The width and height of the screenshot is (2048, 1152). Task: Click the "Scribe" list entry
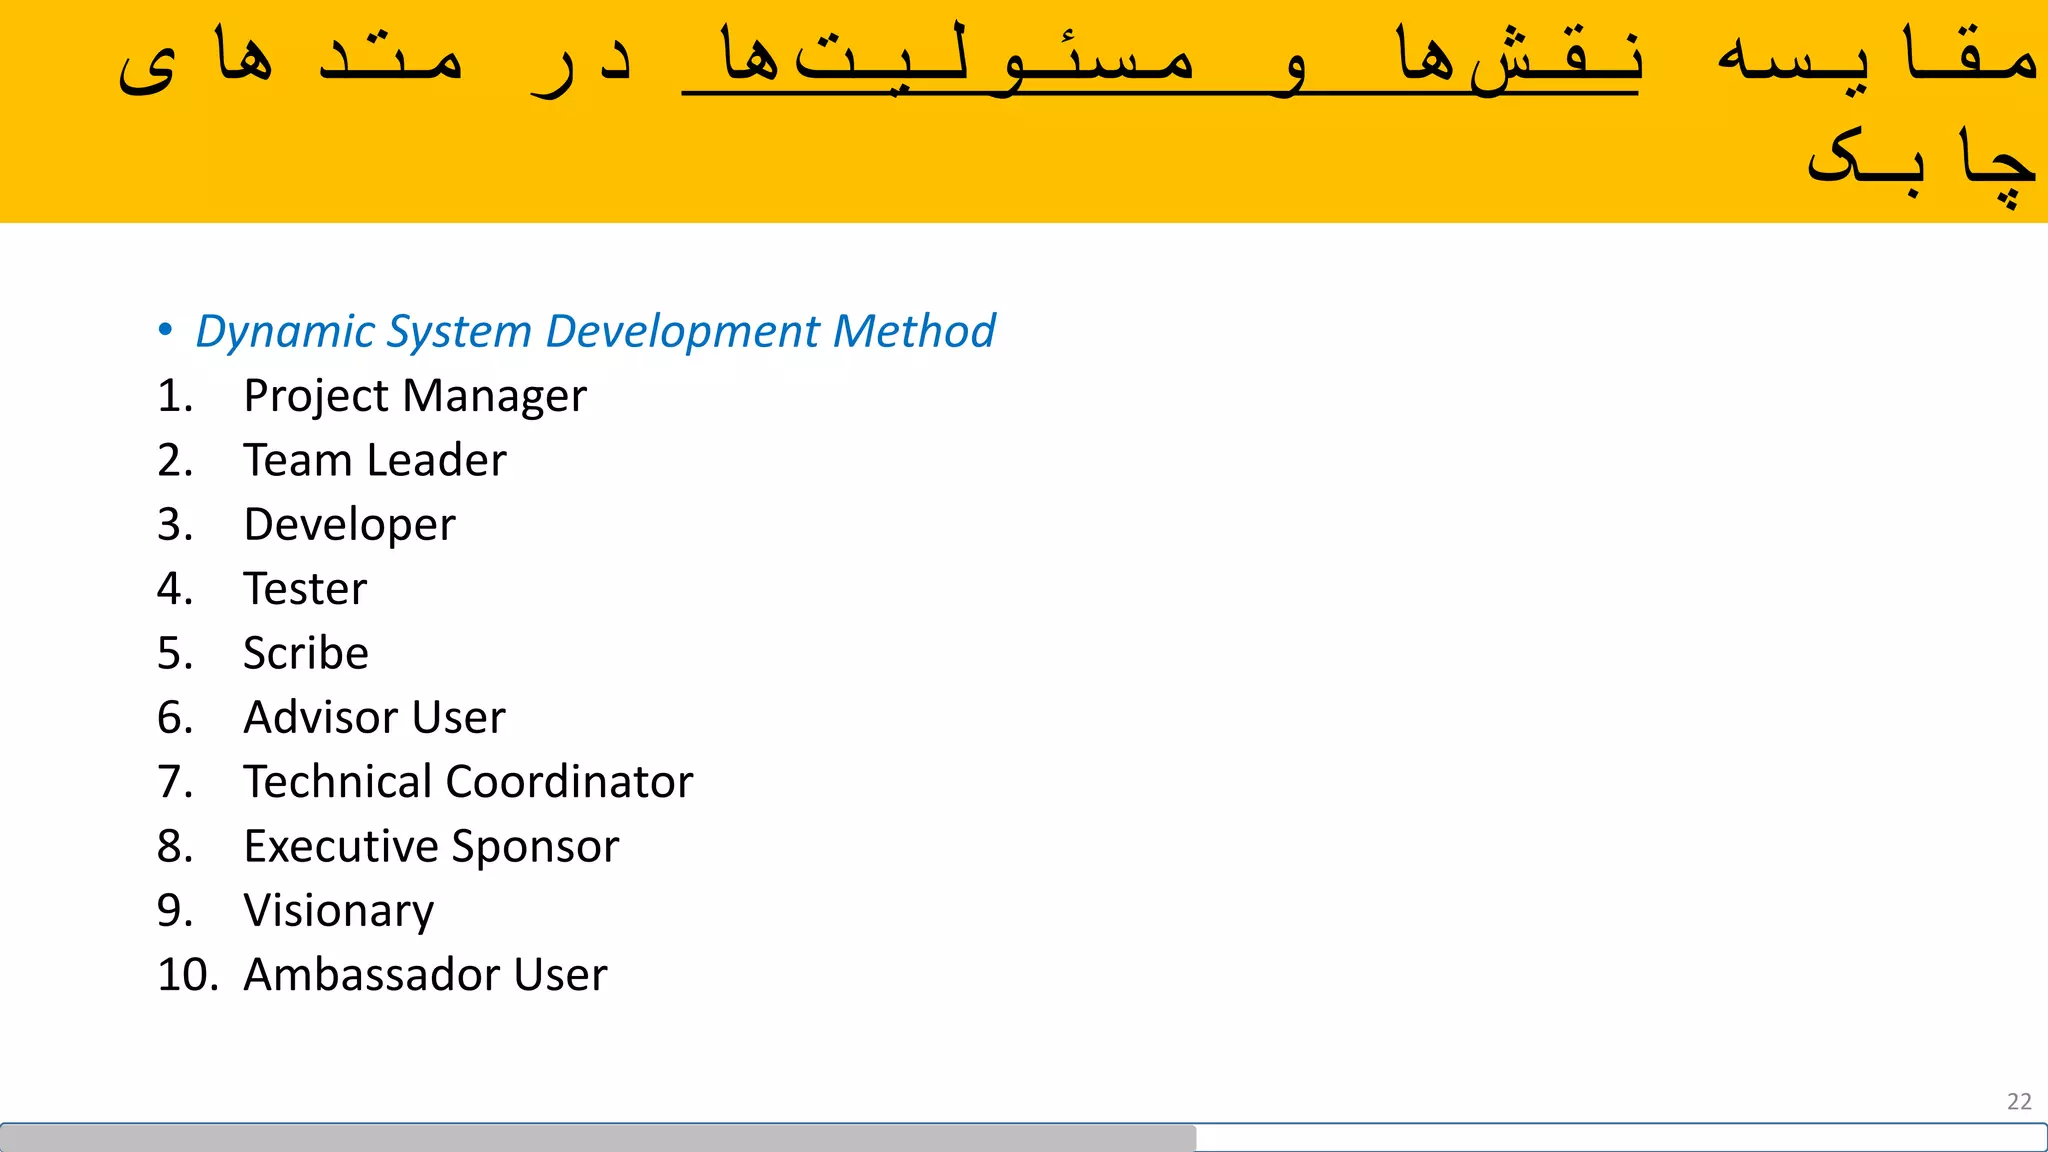(306, 653)
